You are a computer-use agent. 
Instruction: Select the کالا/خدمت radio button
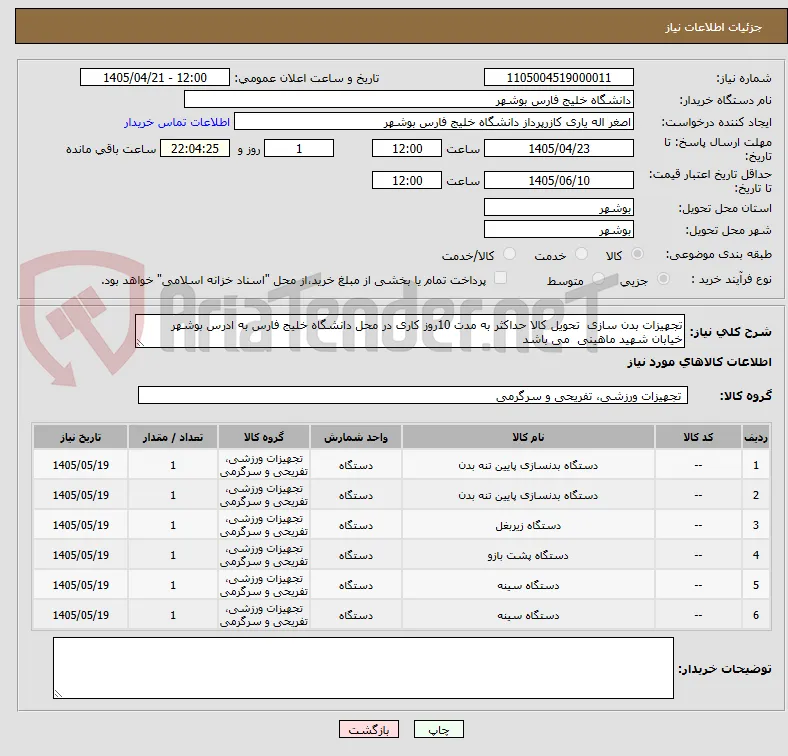pyautogui.click(x=509, y=254)
